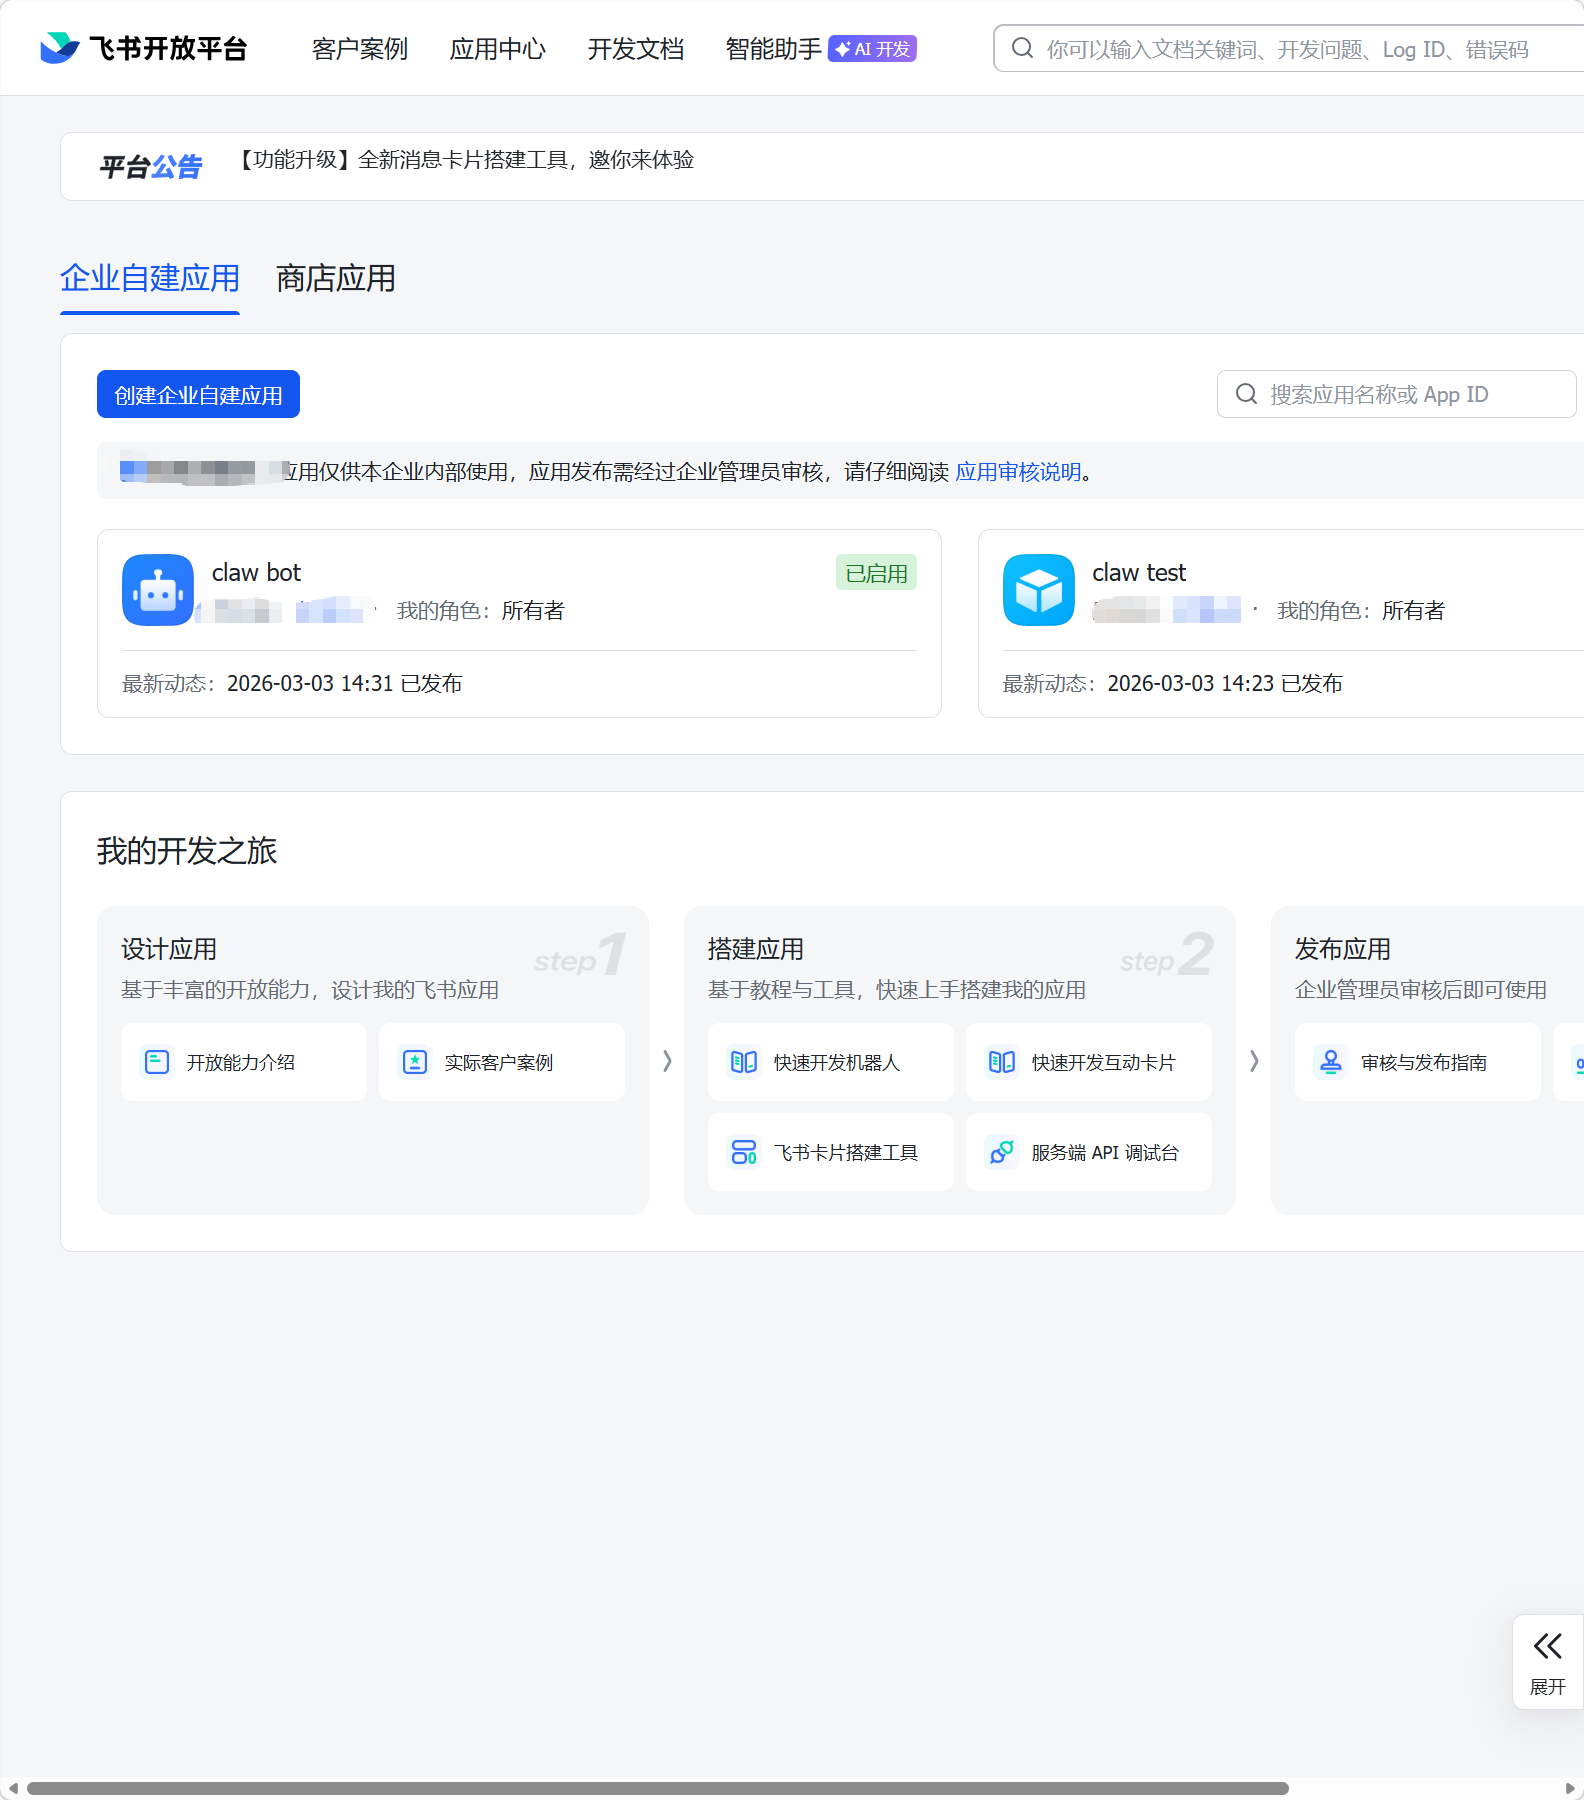Click the chevron between 设计应用 and 搭建应用

[x=667, y=1061]
